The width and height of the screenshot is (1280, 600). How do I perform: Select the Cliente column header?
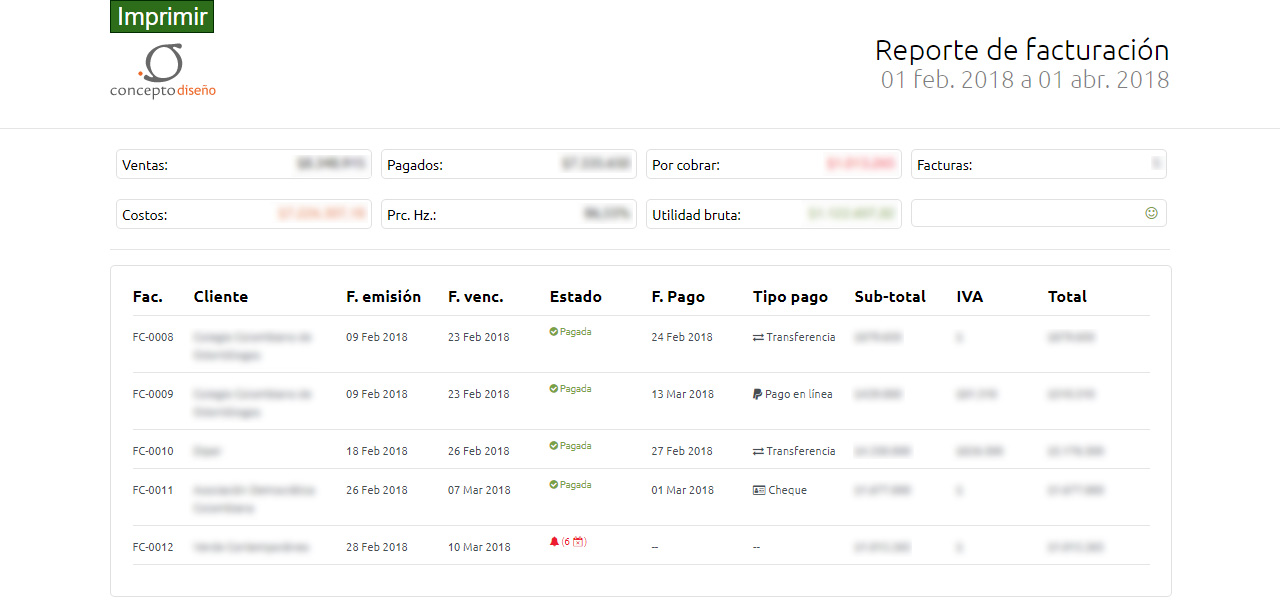pyautogui.click(x=221, y=297)
